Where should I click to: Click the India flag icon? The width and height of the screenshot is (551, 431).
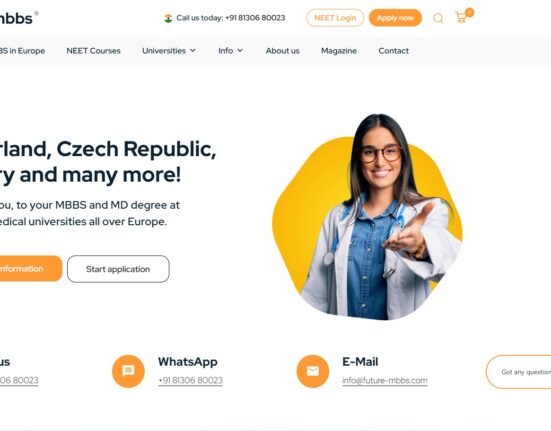click(168, 18)
